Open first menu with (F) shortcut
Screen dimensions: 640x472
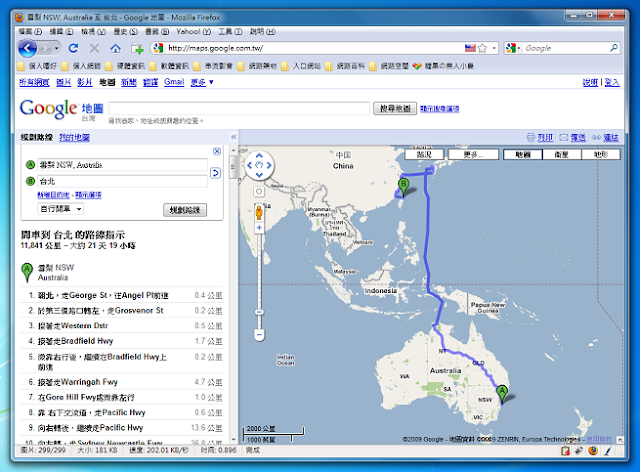coord(30,31)
